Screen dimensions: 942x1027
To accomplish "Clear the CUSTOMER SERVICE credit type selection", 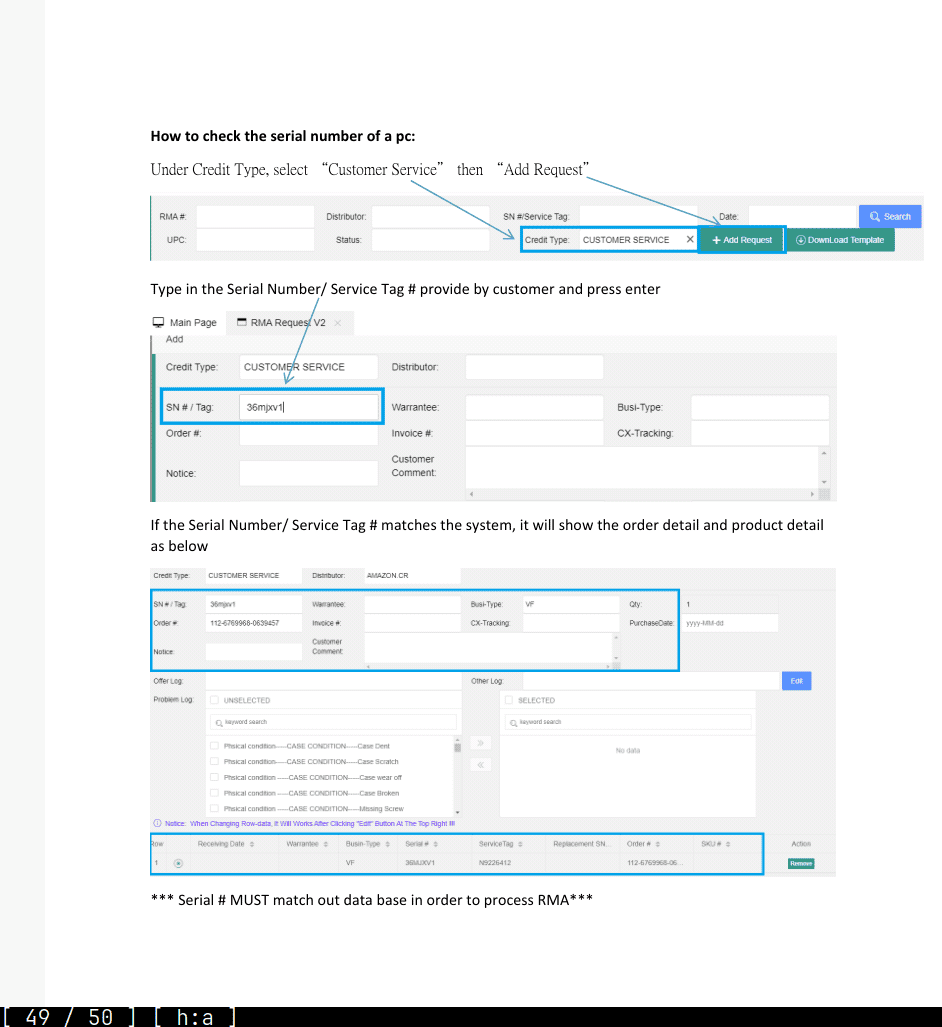I will click(690, 239).
